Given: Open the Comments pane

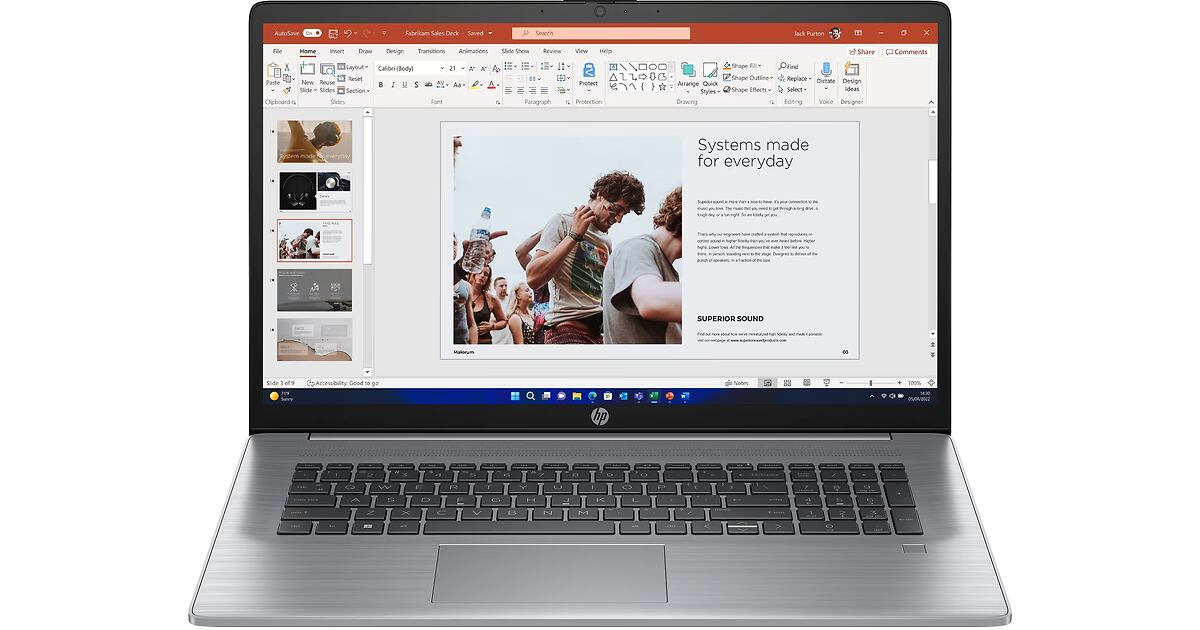Looking at the screenshot, I should click(907, 52).
